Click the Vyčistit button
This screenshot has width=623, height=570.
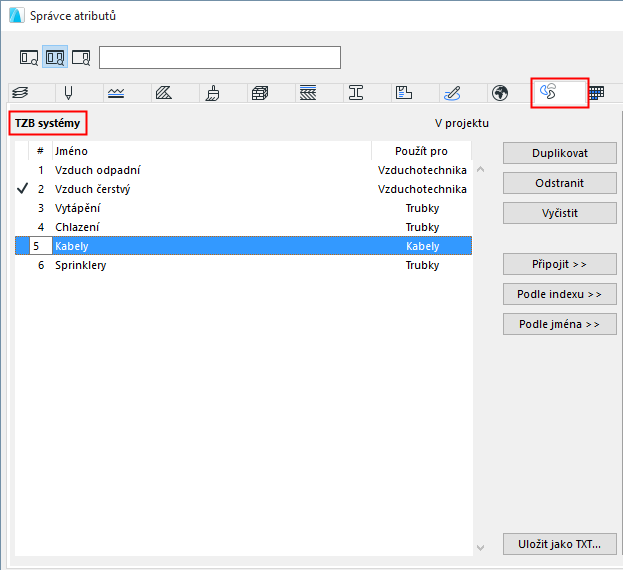tap(559, 213)
